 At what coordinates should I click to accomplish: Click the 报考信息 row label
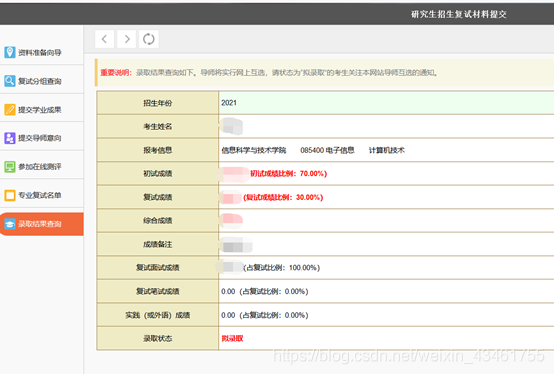pos(158,150)
